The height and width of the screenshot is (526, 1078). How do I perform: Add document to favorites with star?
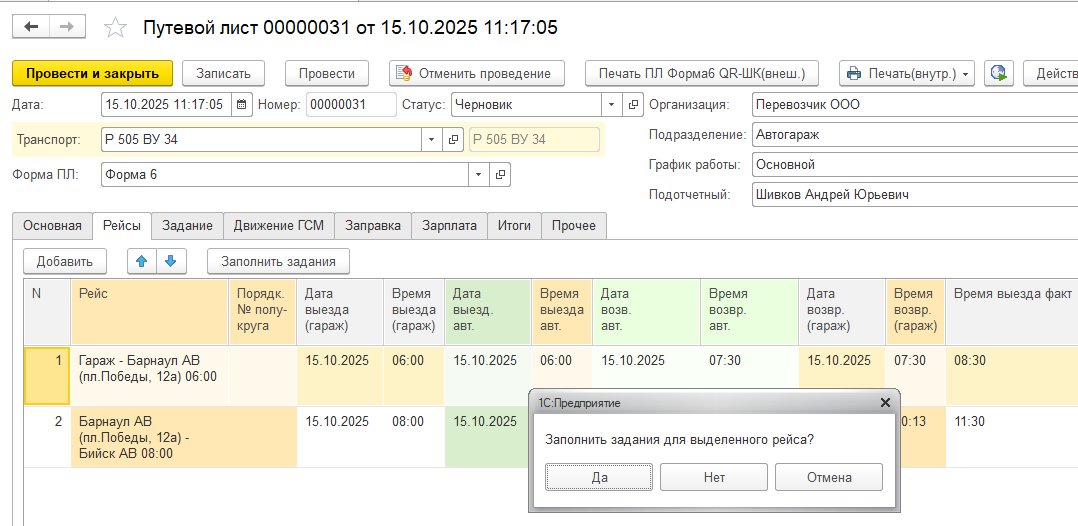[x=116, y=28]
